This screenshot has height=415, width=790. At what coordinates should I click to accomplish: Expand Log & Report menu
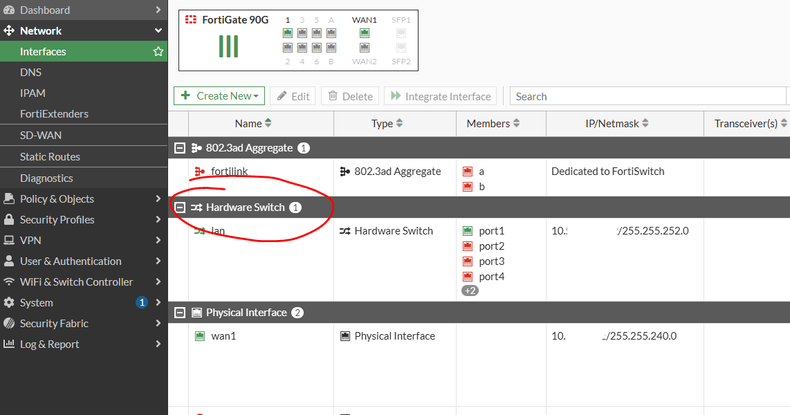click(83, 344)
